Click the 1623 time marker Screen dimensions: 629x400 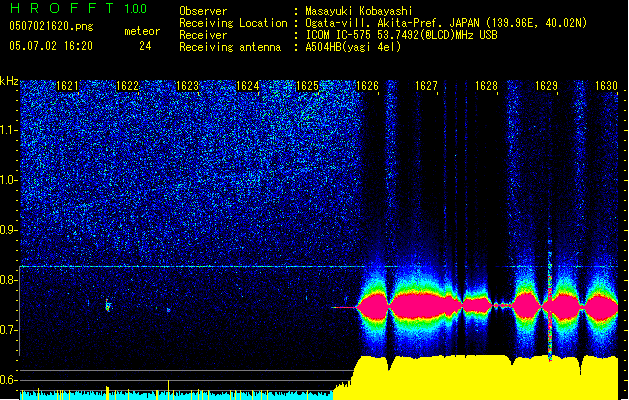tap(187, 86)
